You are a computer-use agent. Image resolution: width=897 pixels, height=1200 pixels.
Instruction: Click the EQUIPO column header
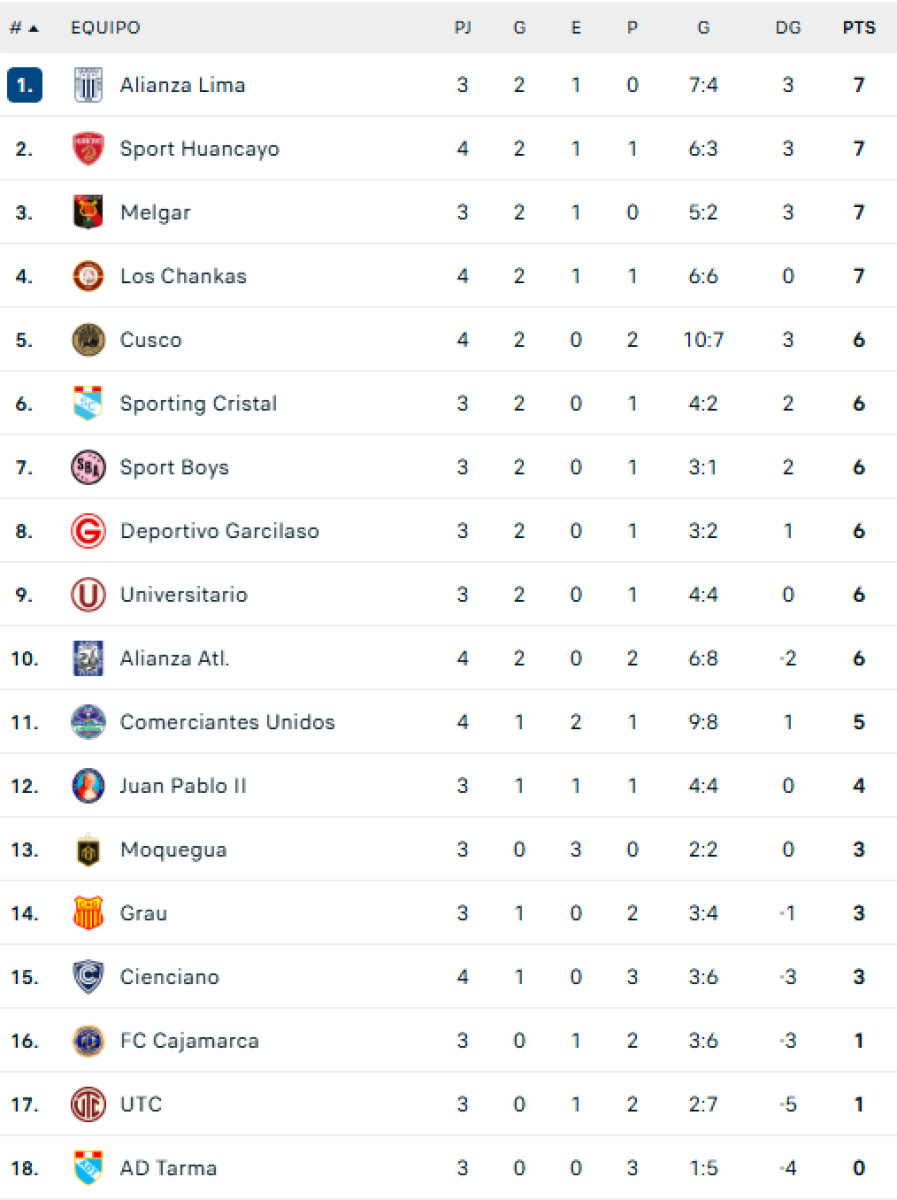click(x=105, y=28)
